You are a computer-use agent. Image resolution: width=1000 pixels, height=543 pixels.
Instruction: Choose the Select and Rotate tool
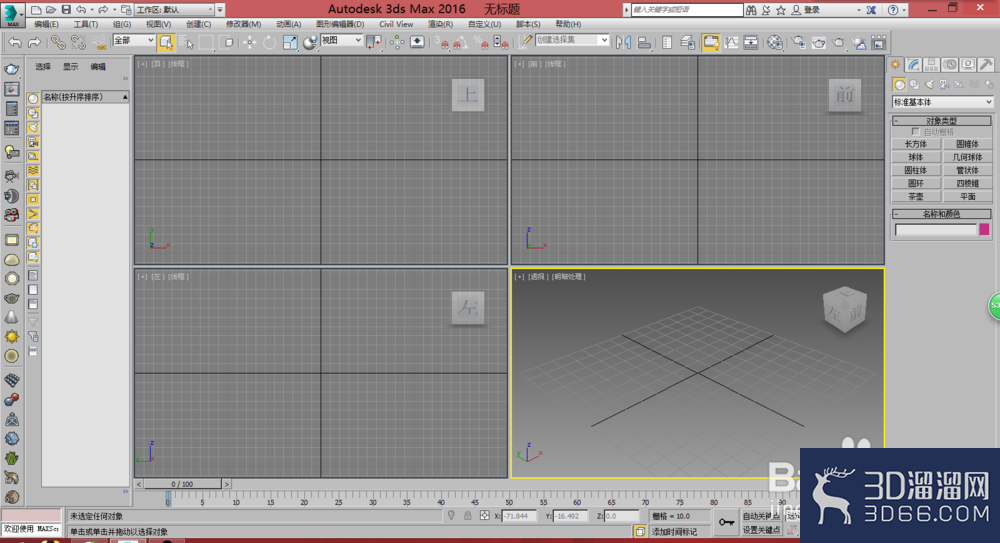click(x=270, y=43)
